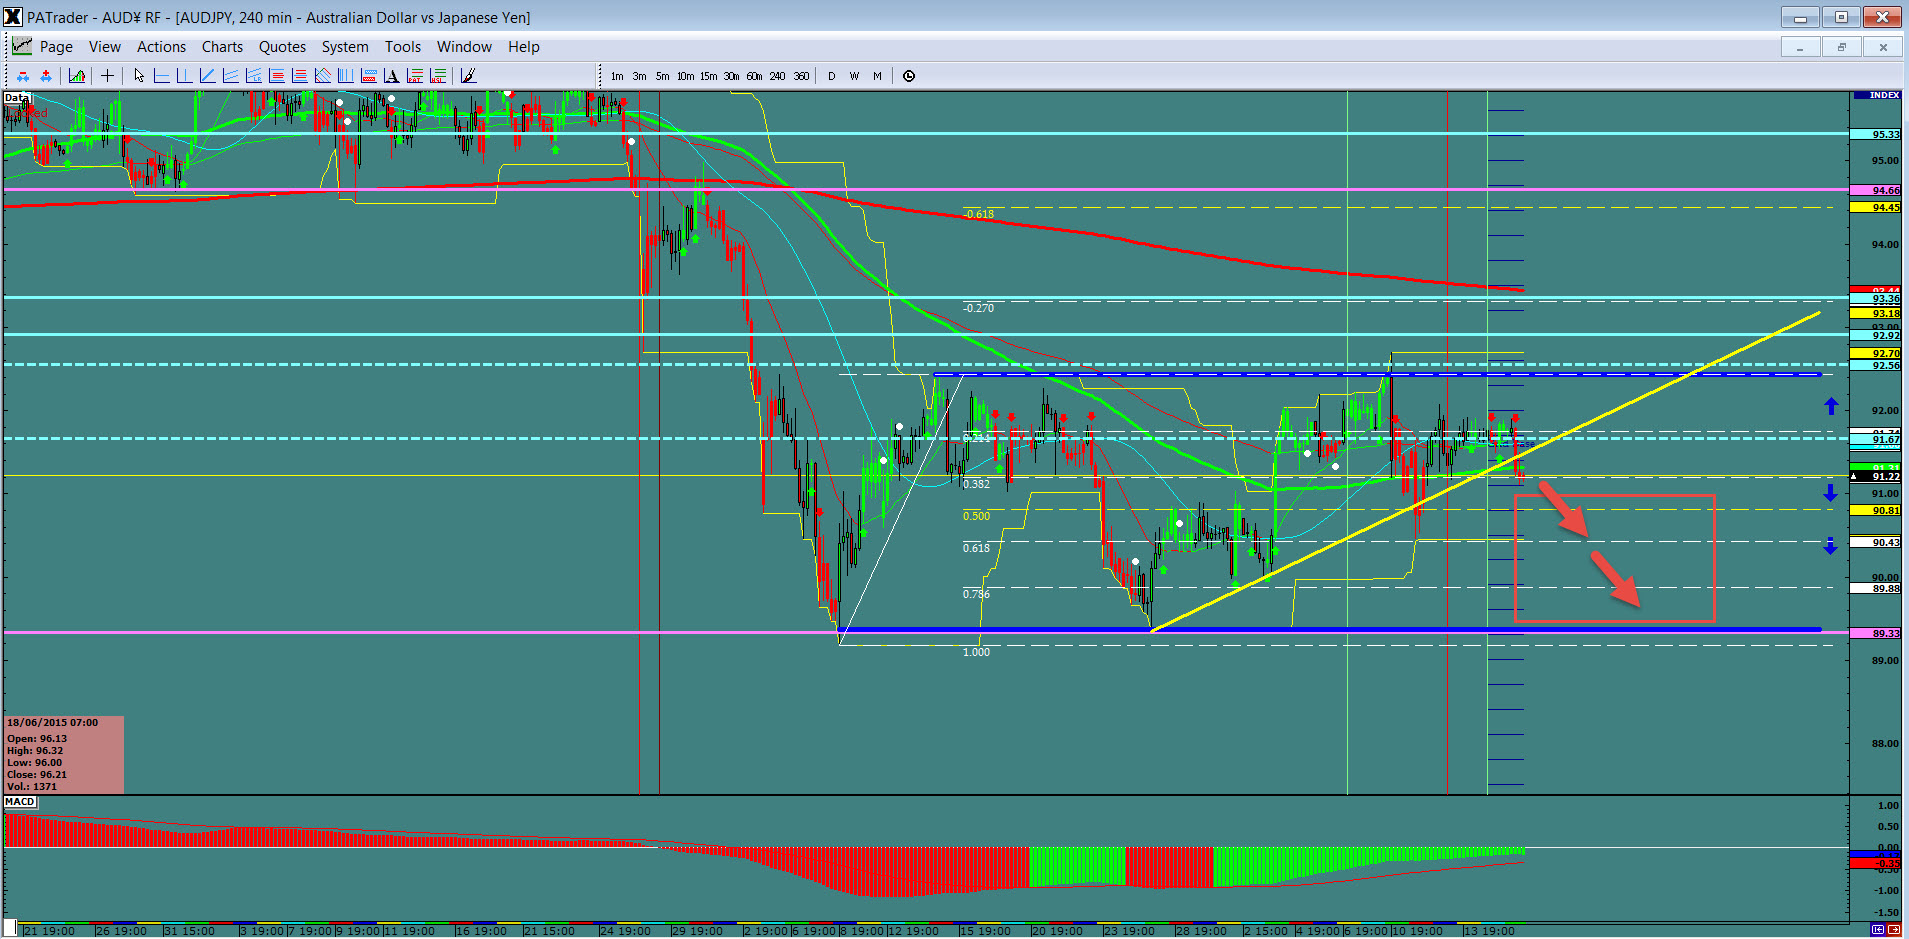Open the Actions menu
This screenshot has width=1909, height=939.
pos(161,47)
